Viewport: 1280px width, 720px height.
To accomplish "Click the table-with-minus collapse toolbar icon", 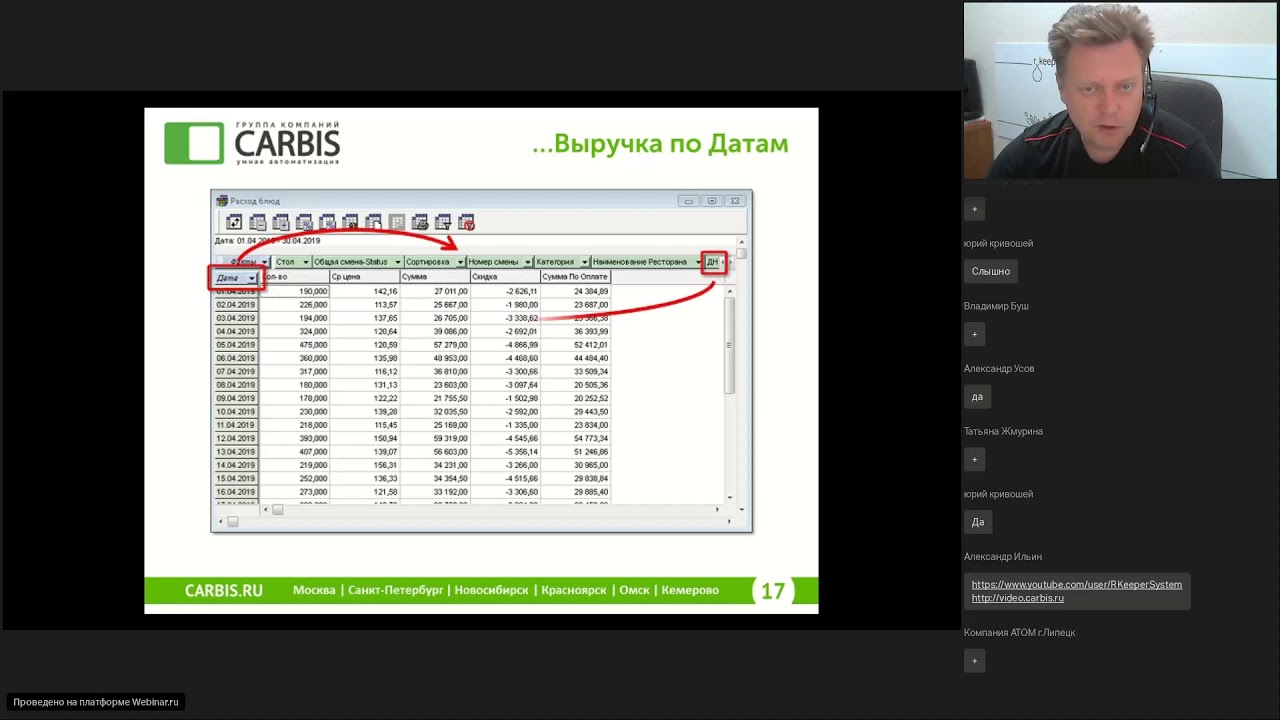I will [257, 222].
